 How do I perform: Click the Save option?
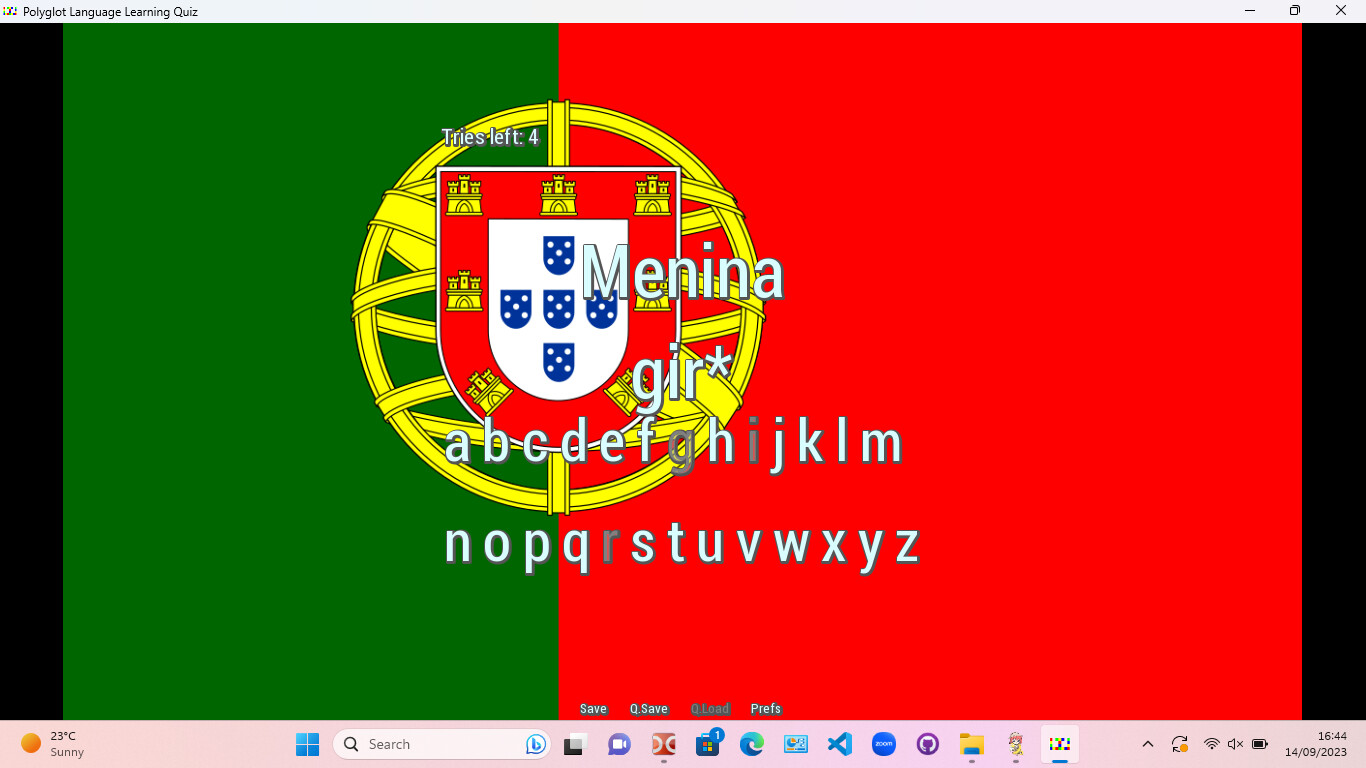coord(593,708)
